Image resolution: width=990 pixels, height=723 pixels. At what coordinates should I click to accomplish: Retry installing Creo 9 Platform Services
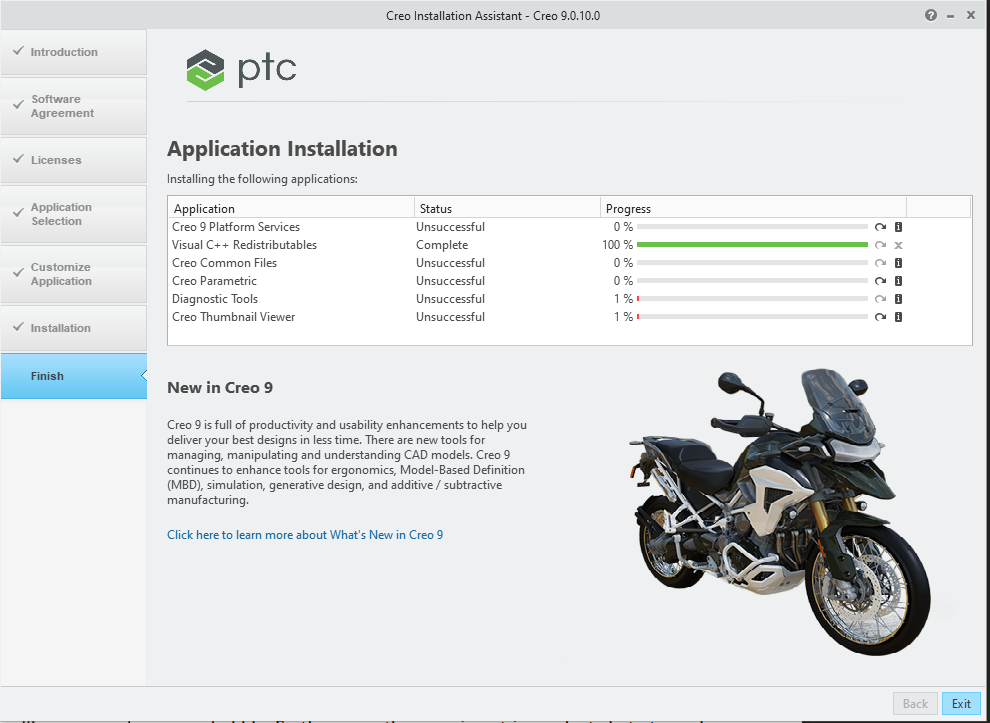click(x=880, y=227)
